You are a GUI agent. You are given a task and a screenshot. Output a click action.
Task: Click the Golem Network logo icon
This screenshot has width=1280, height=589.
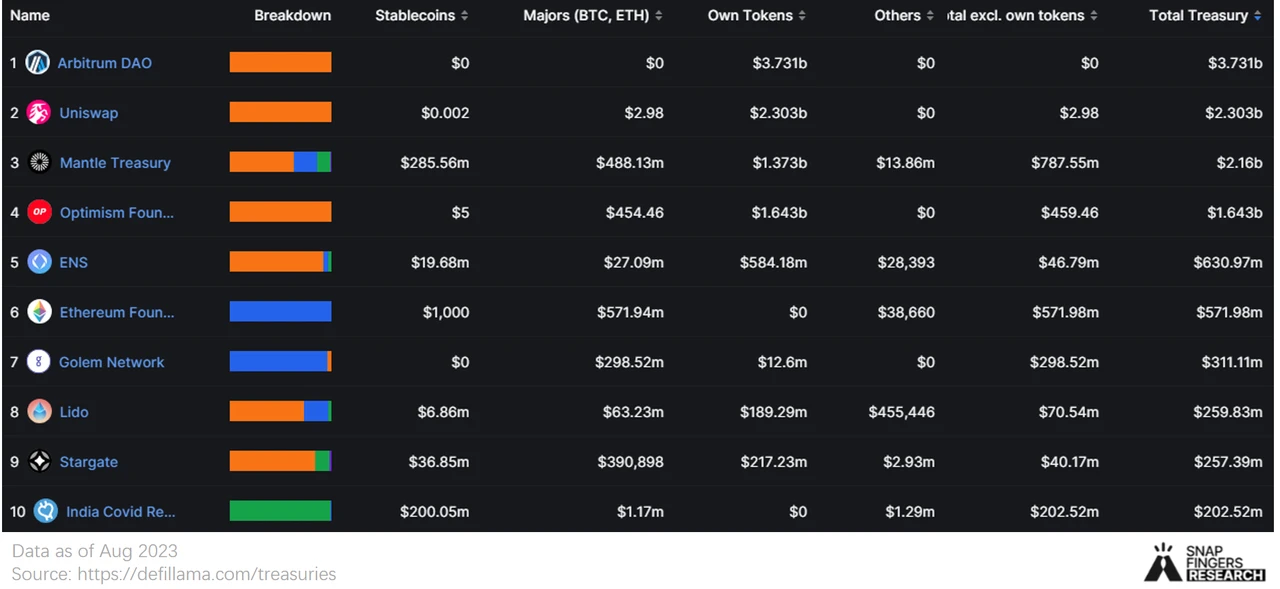39,362
